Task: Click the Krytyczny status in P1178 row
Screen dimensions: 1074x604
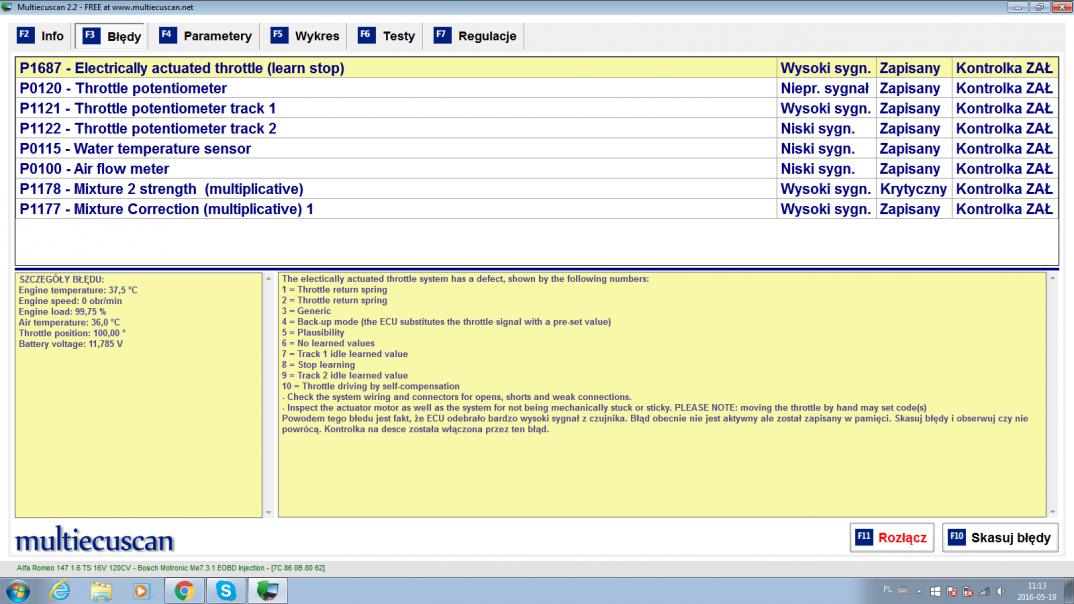Action: 913,189
